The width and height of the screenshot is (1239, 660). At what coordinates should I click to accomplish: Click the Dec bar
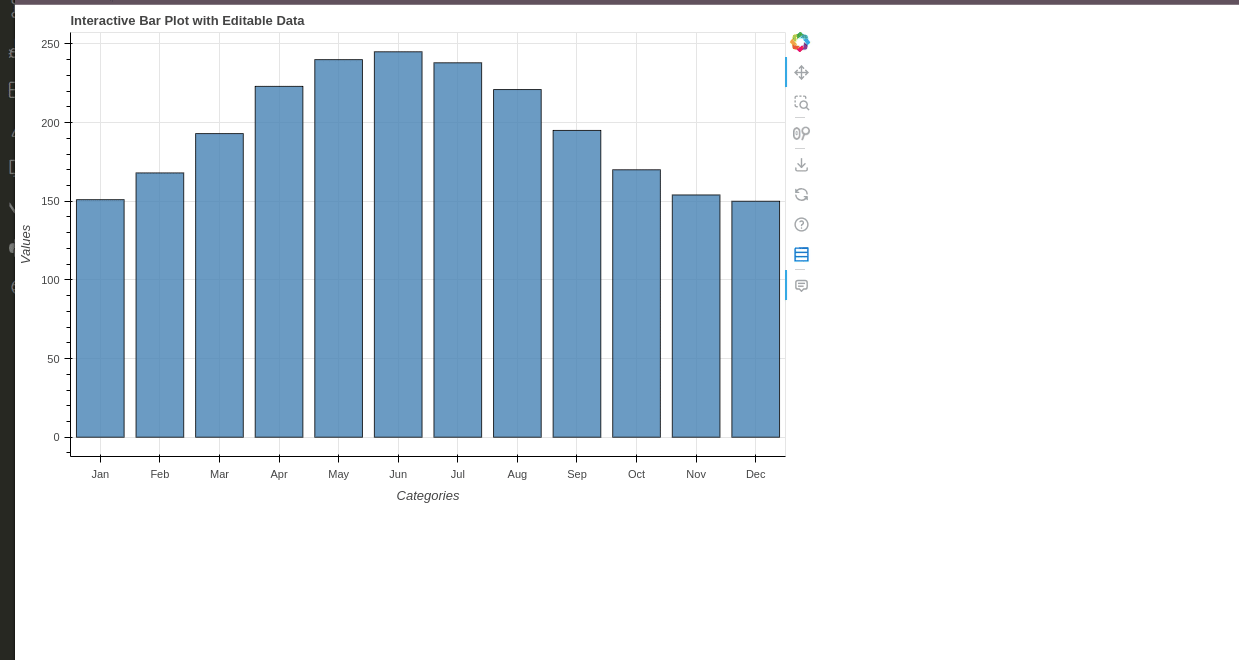click(x=755, y=319)
